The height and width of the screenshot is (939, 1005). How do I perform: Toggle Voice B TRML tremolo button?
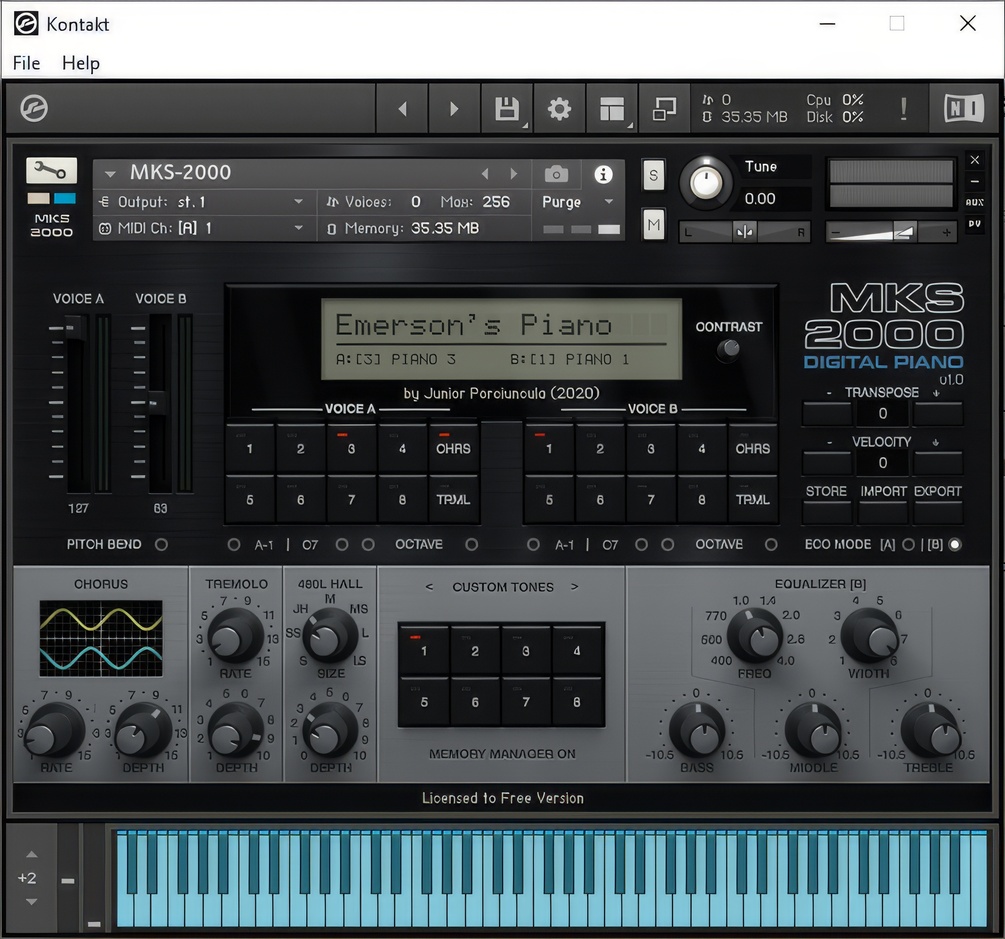tap(752, 499)
